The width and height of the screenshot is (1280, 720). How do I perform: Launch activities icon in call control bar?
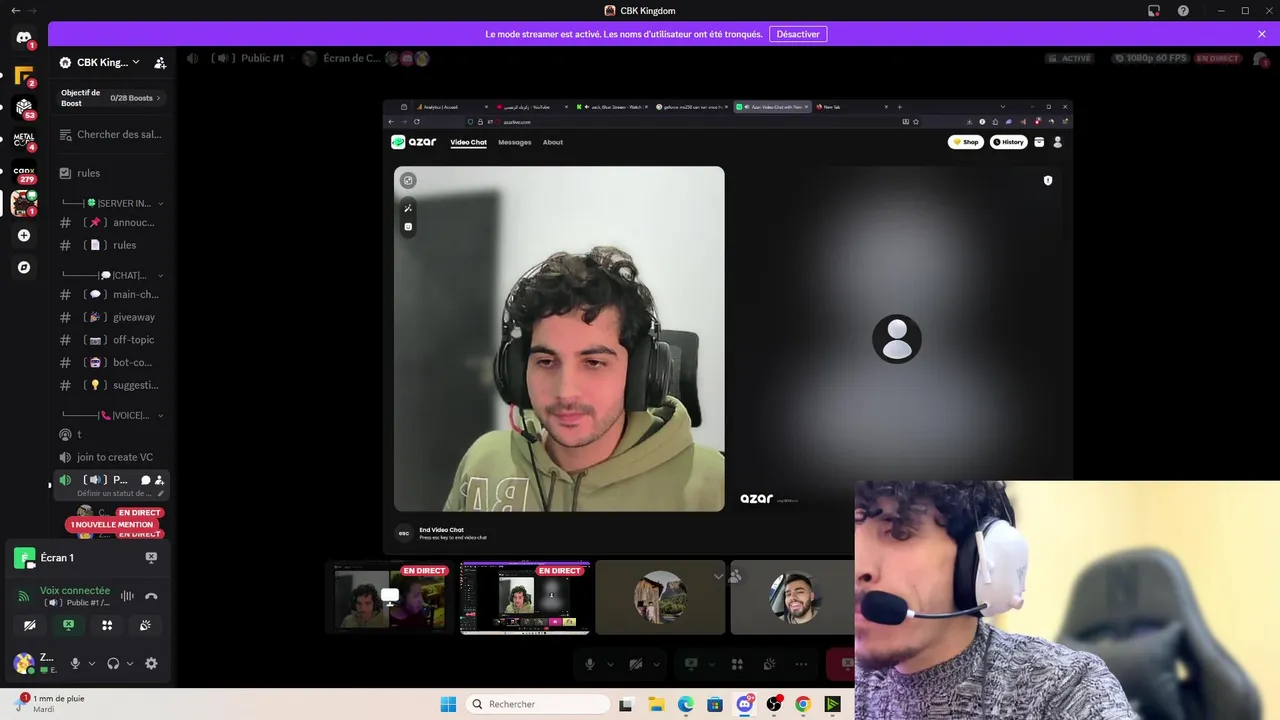[737, 664]
